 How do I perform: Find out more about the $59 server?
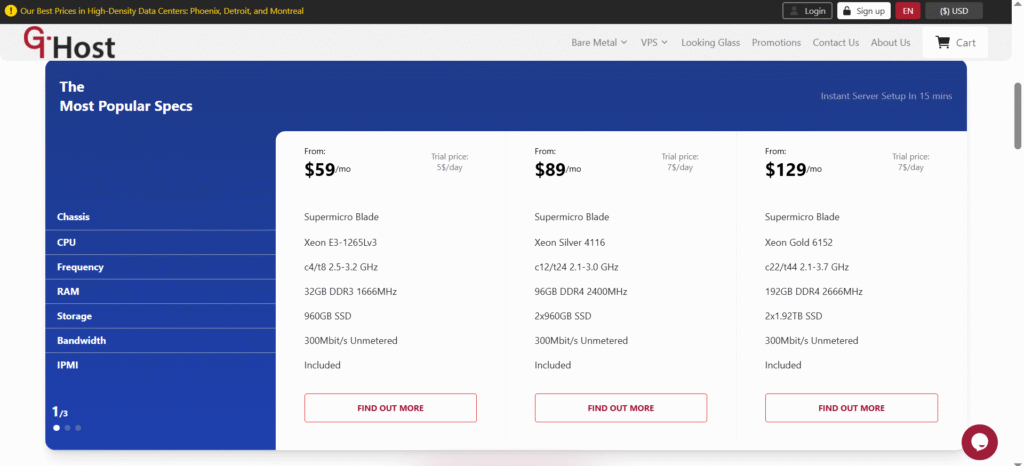390,408
